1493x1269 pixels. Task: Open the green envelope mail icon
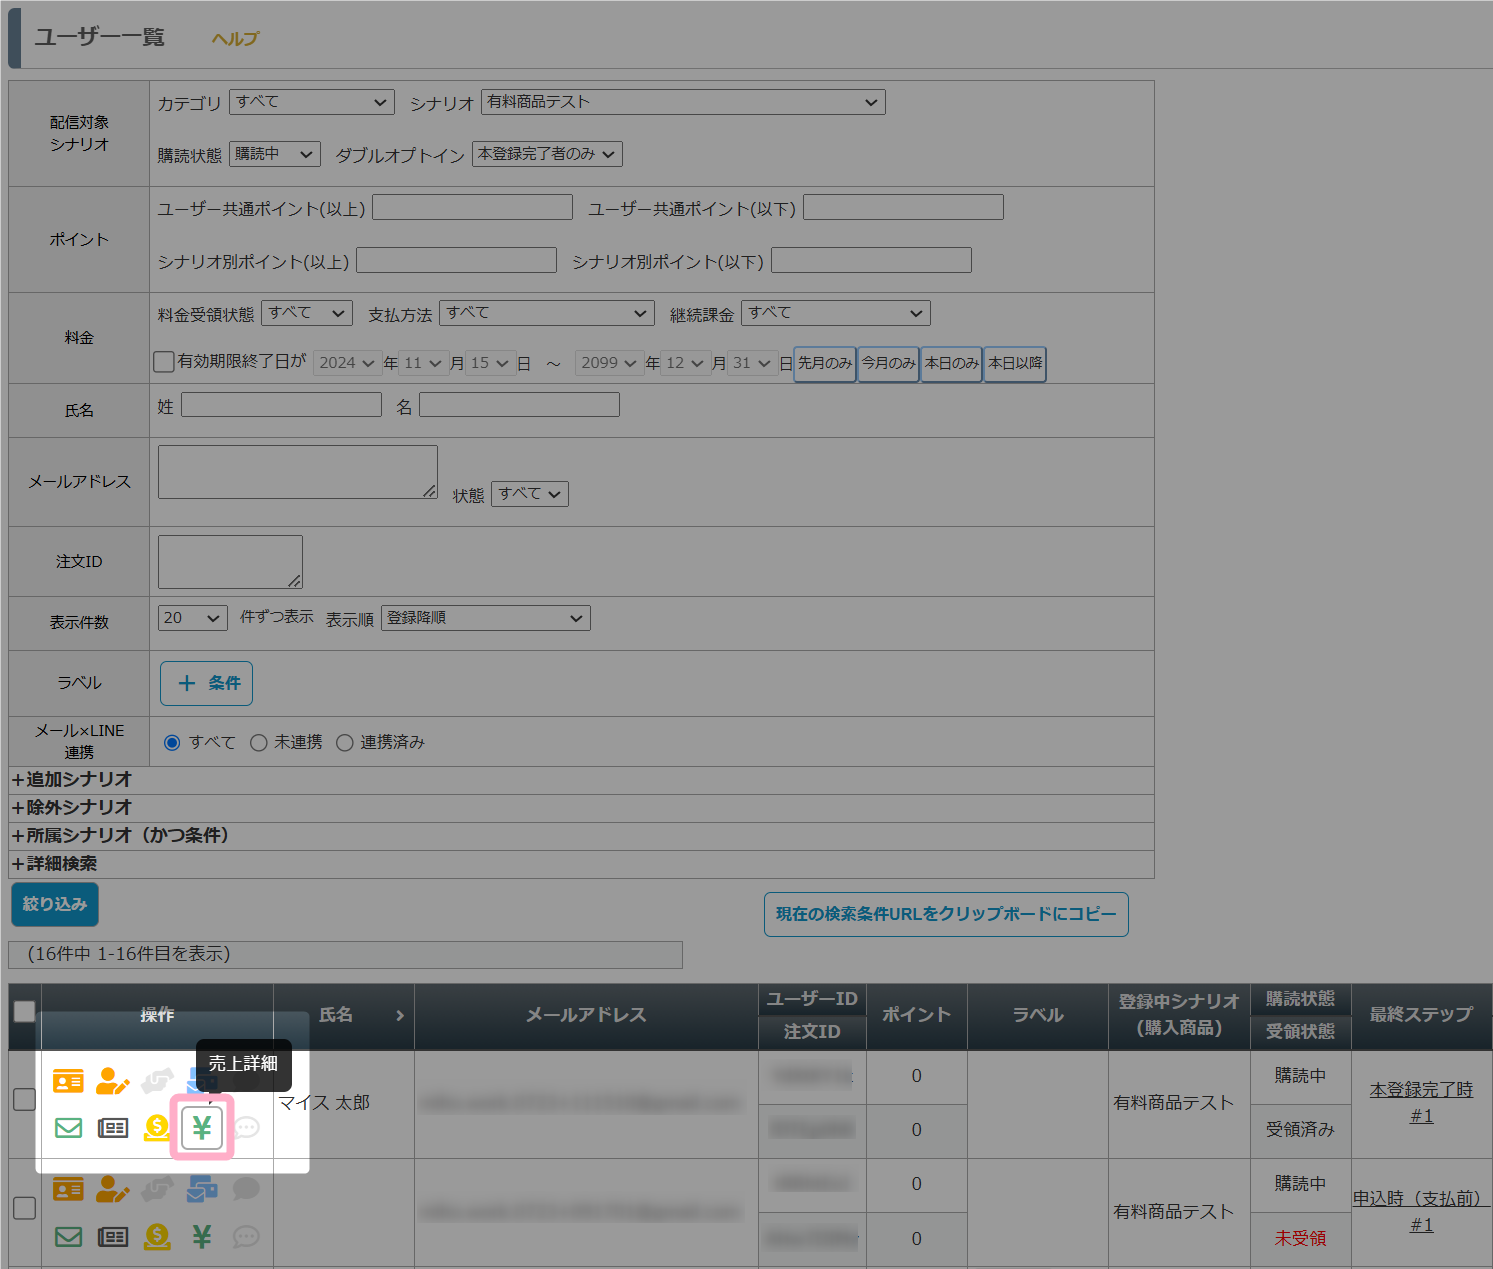[x=67, y=1127]
